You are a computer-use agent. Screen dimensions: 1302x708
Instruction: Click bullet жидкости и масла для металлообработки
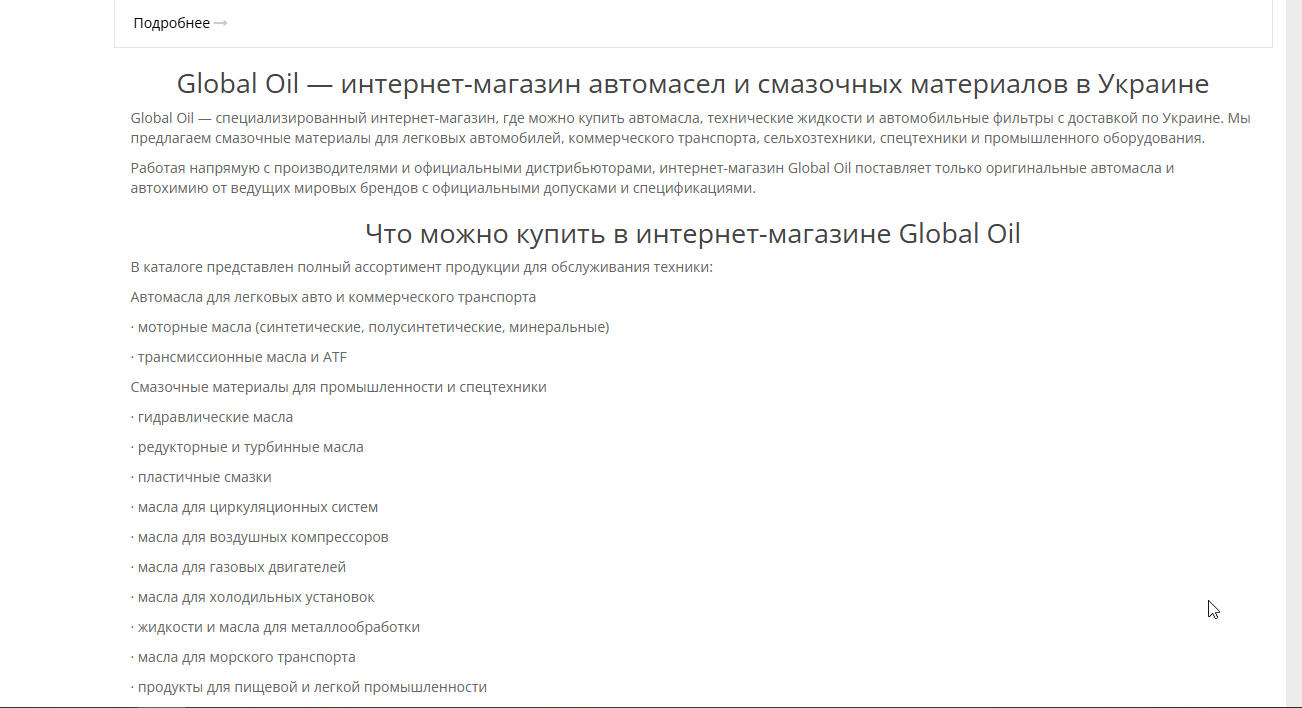point(275,627)
